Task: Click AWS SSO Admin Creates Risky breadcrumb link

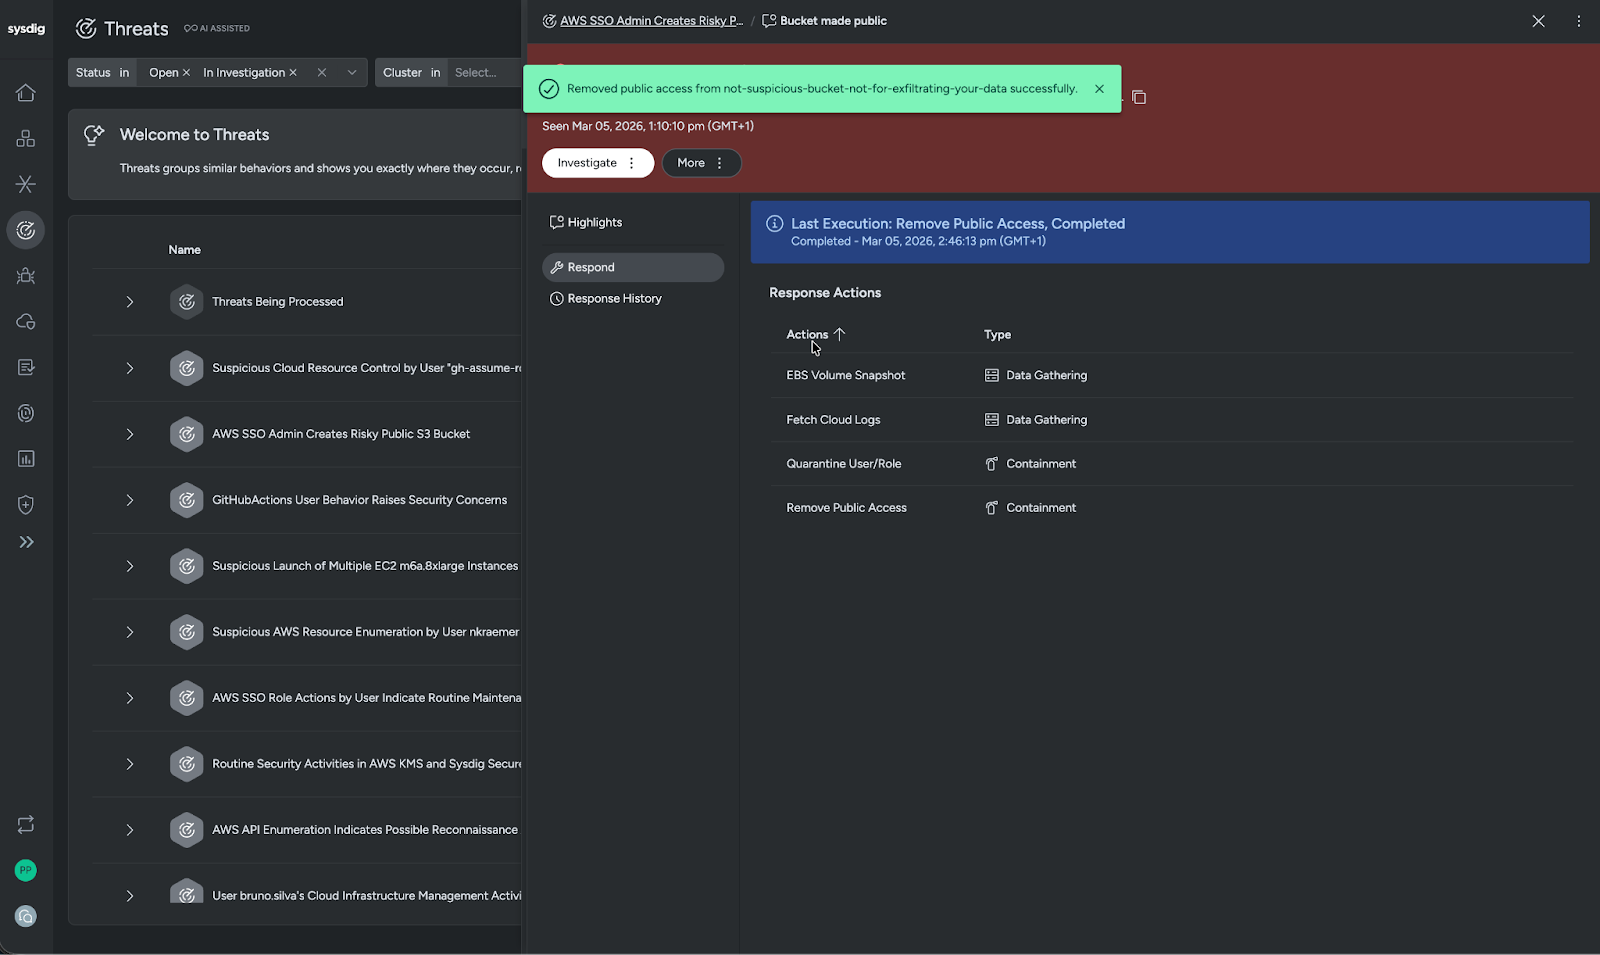Action: pyautogui.click(x=651, y=21)
